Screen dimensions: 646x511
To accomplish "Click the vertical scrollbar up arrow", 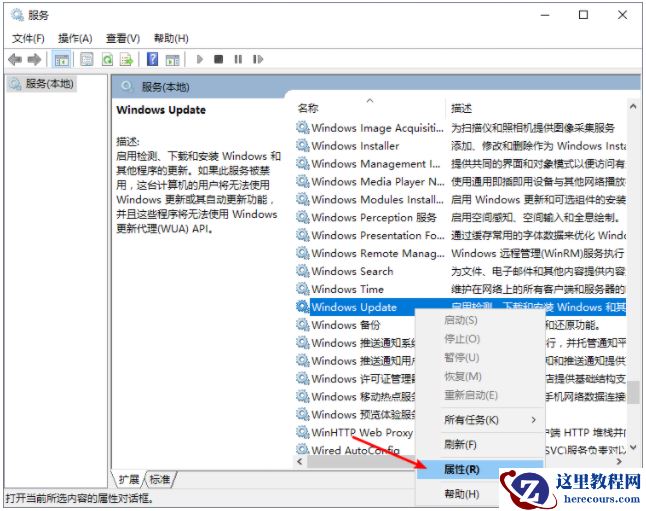I will tap(633, 106).
